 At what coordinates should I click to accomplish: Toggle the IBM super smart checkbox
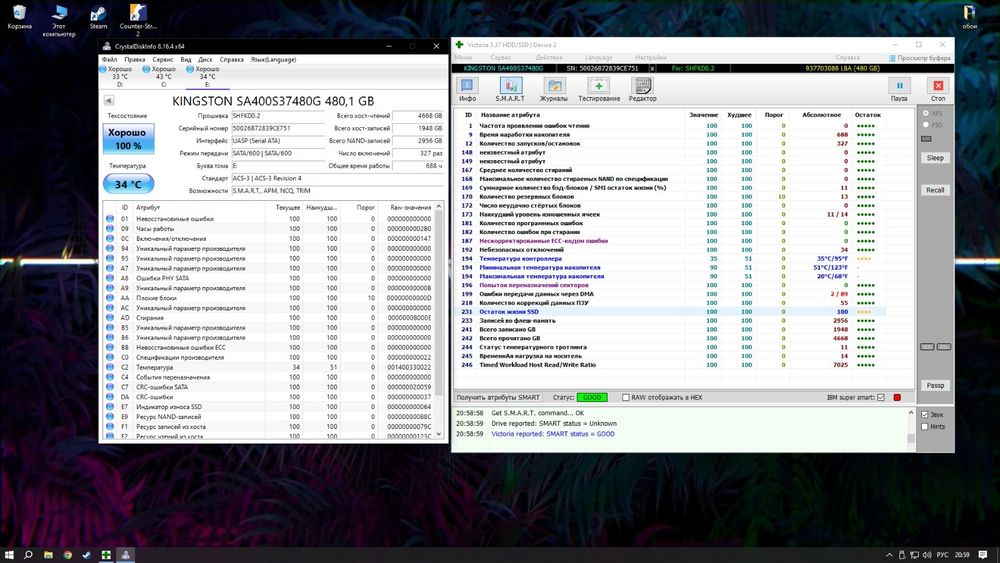881,397
